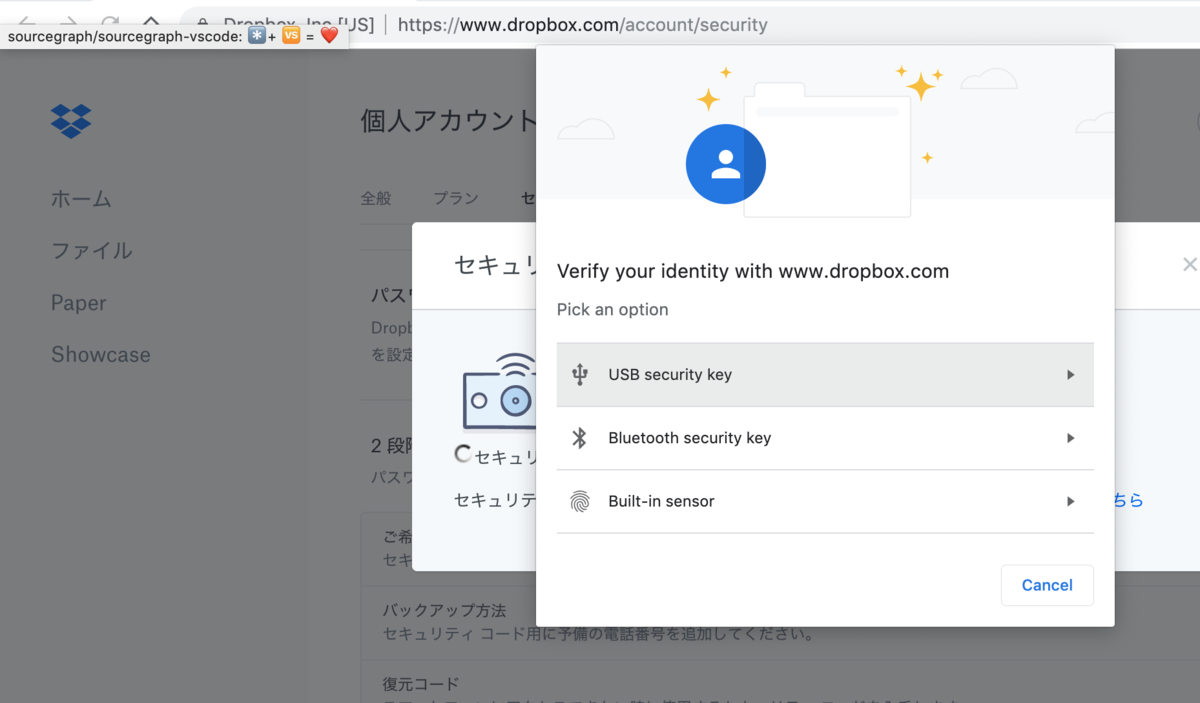Click the security key illustration in Dropbox modal
The height and width of the screenshot is (703, 1200).
pos(499,391)
